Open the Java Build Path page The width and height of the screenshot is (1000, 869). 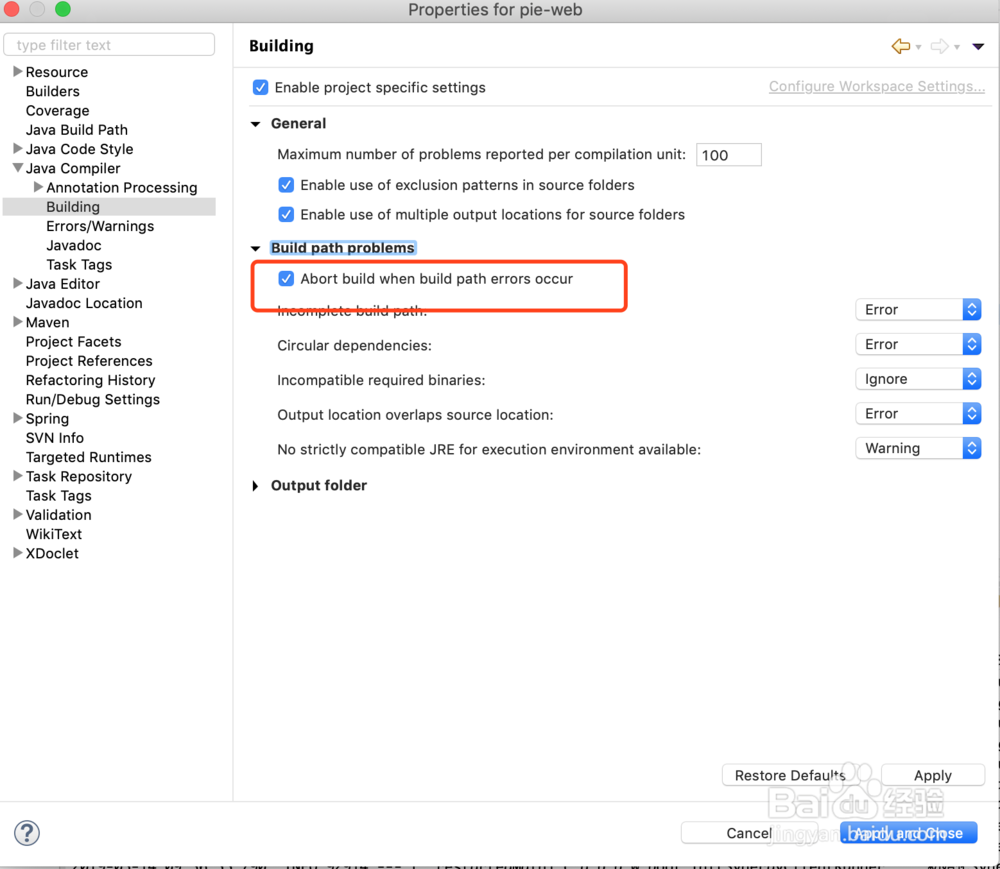(77, 130)
